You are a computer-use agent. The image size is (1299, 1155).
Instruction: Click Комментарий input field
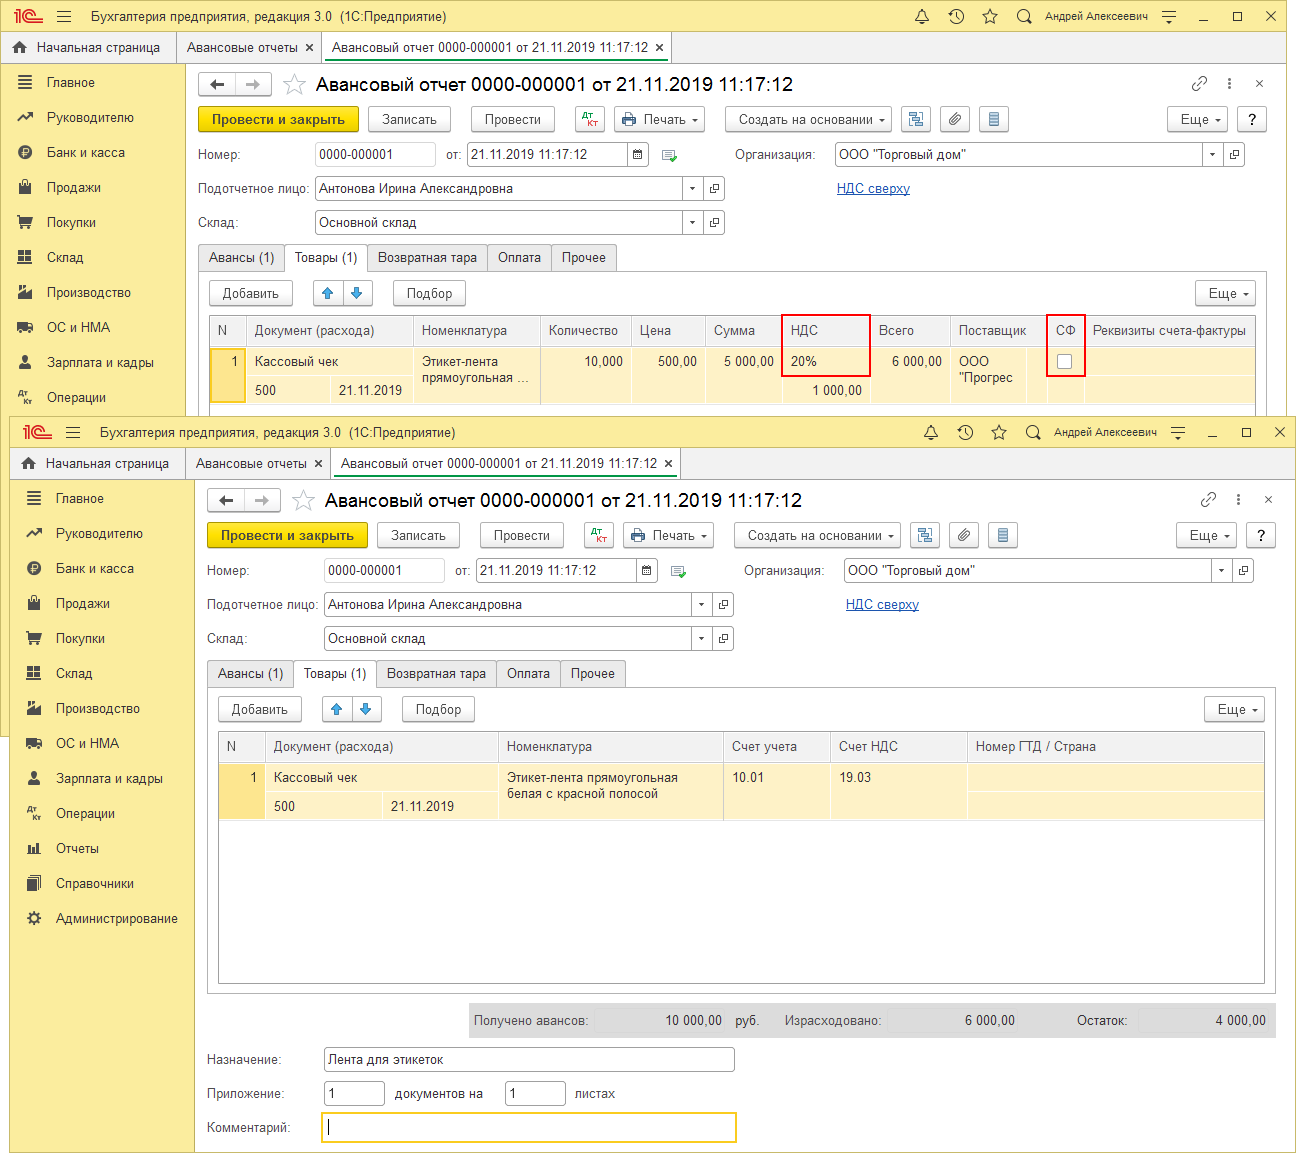[x=529, y=1127]
